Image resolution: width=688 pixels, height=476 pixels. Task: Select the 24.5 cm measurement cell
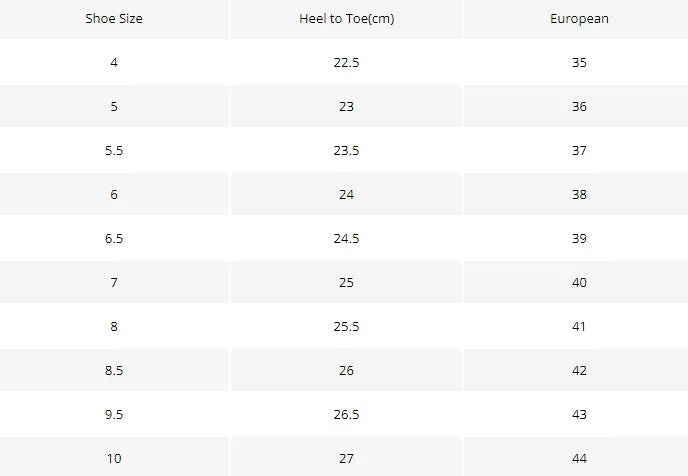346,238
